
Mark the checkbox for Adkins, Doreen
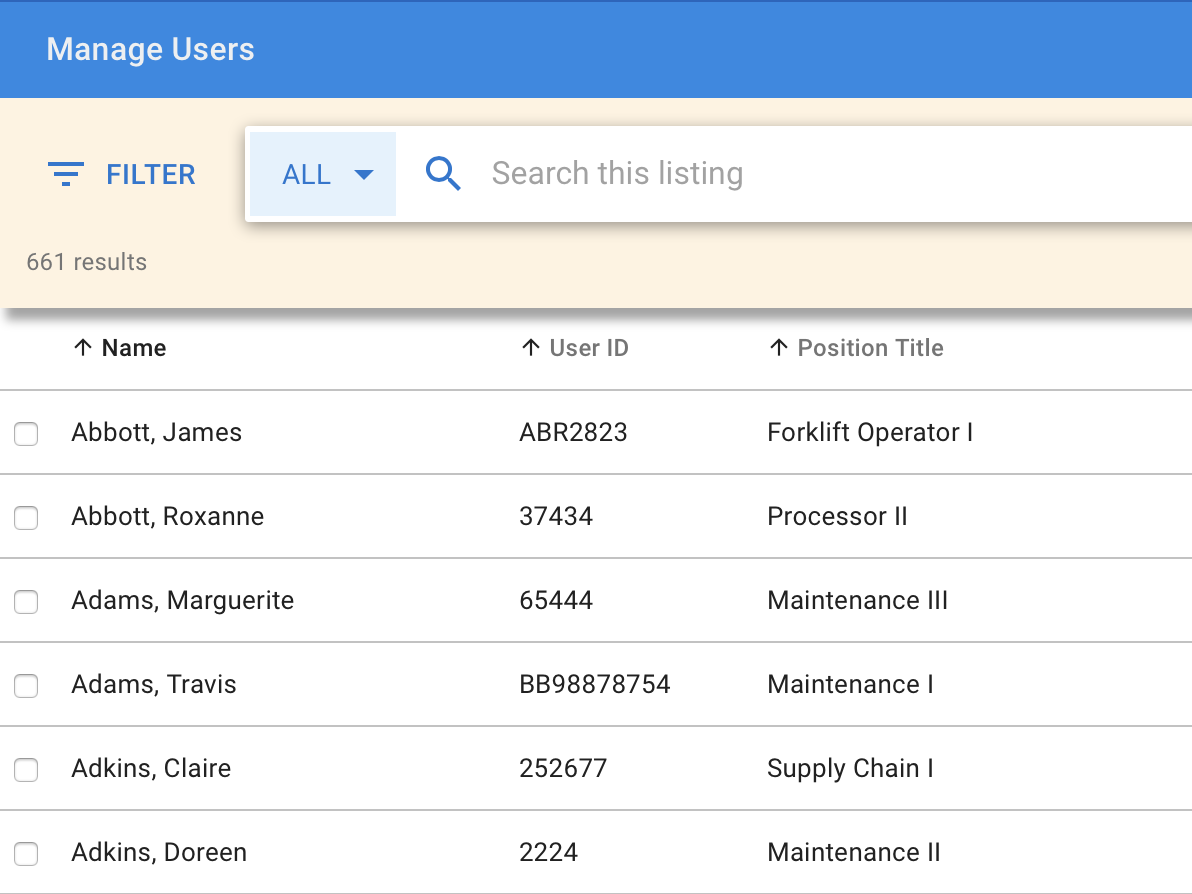pyautogui.click(x=26, y=854)
